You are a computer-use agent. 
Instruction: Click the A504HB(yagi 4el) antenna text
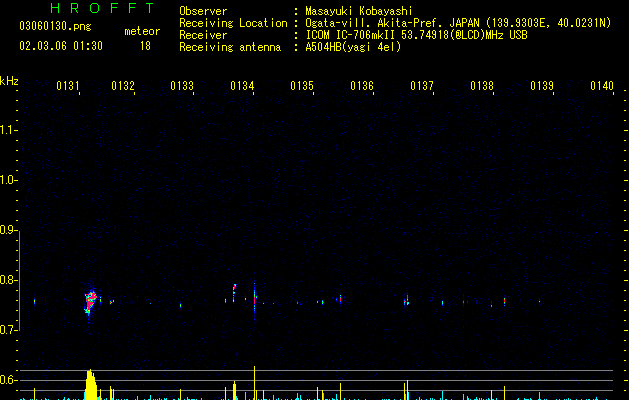click(353, 47)
